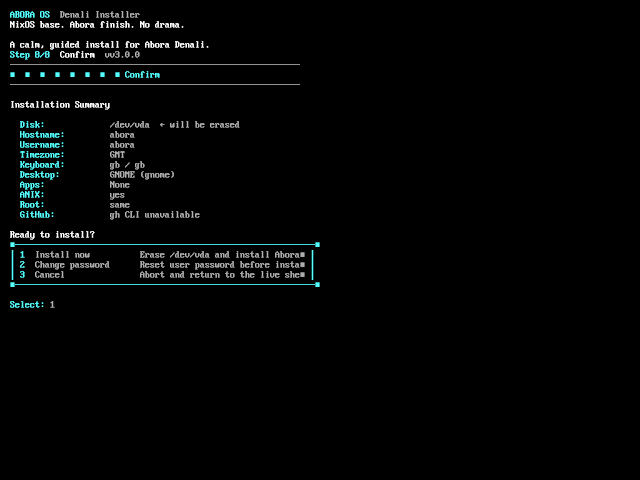Choose the 'Change password' menu option
The width and height of the screenshot is (640, 480).
tap(72, 265)
